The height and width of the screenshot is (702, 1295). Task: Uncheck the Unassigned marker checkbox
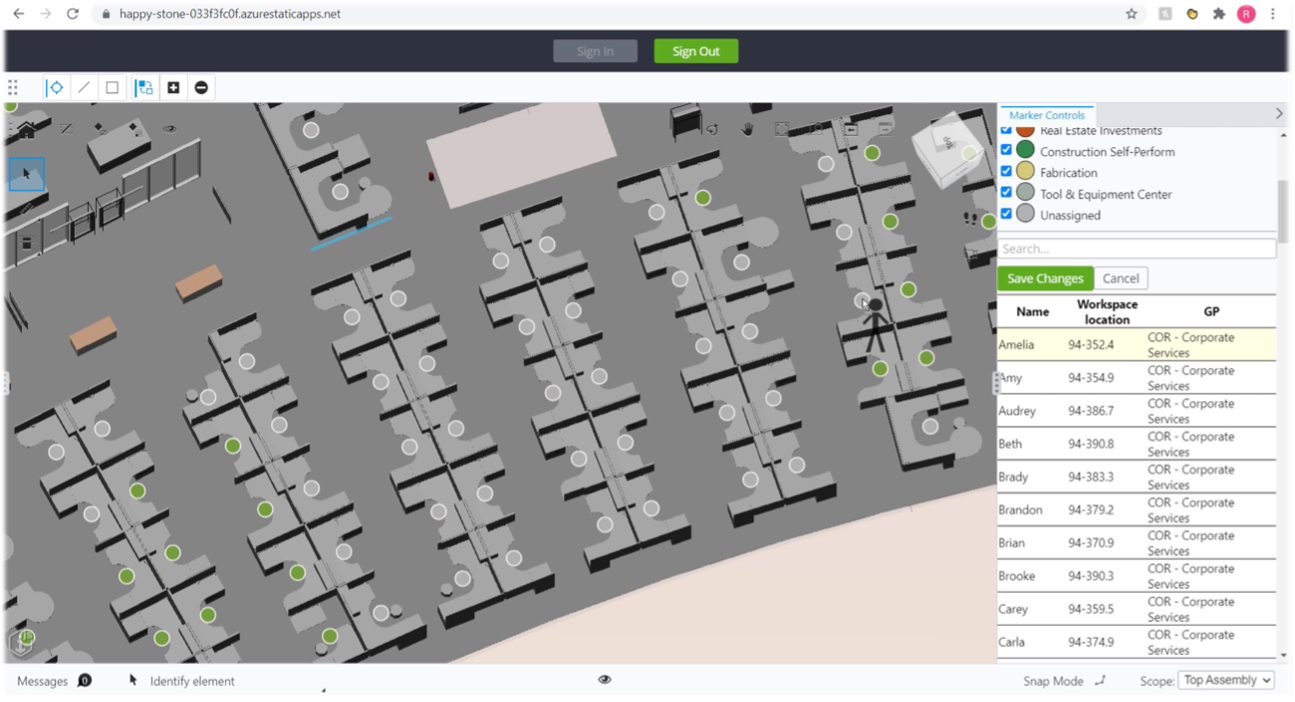(x=1006, y=213)
